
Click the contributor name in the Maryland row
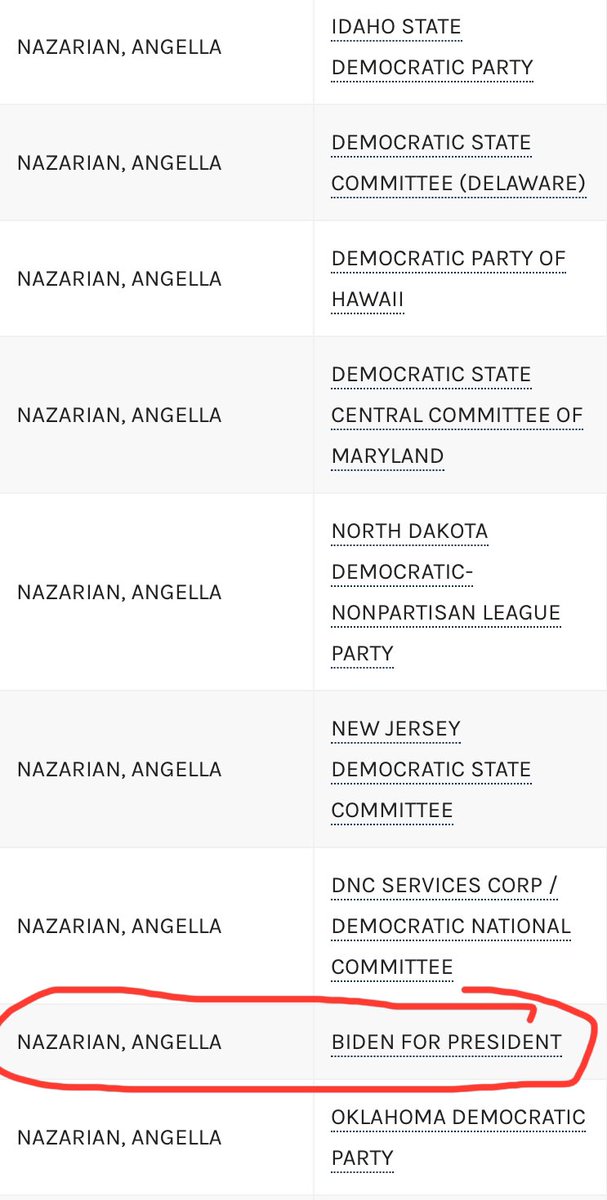119,415
